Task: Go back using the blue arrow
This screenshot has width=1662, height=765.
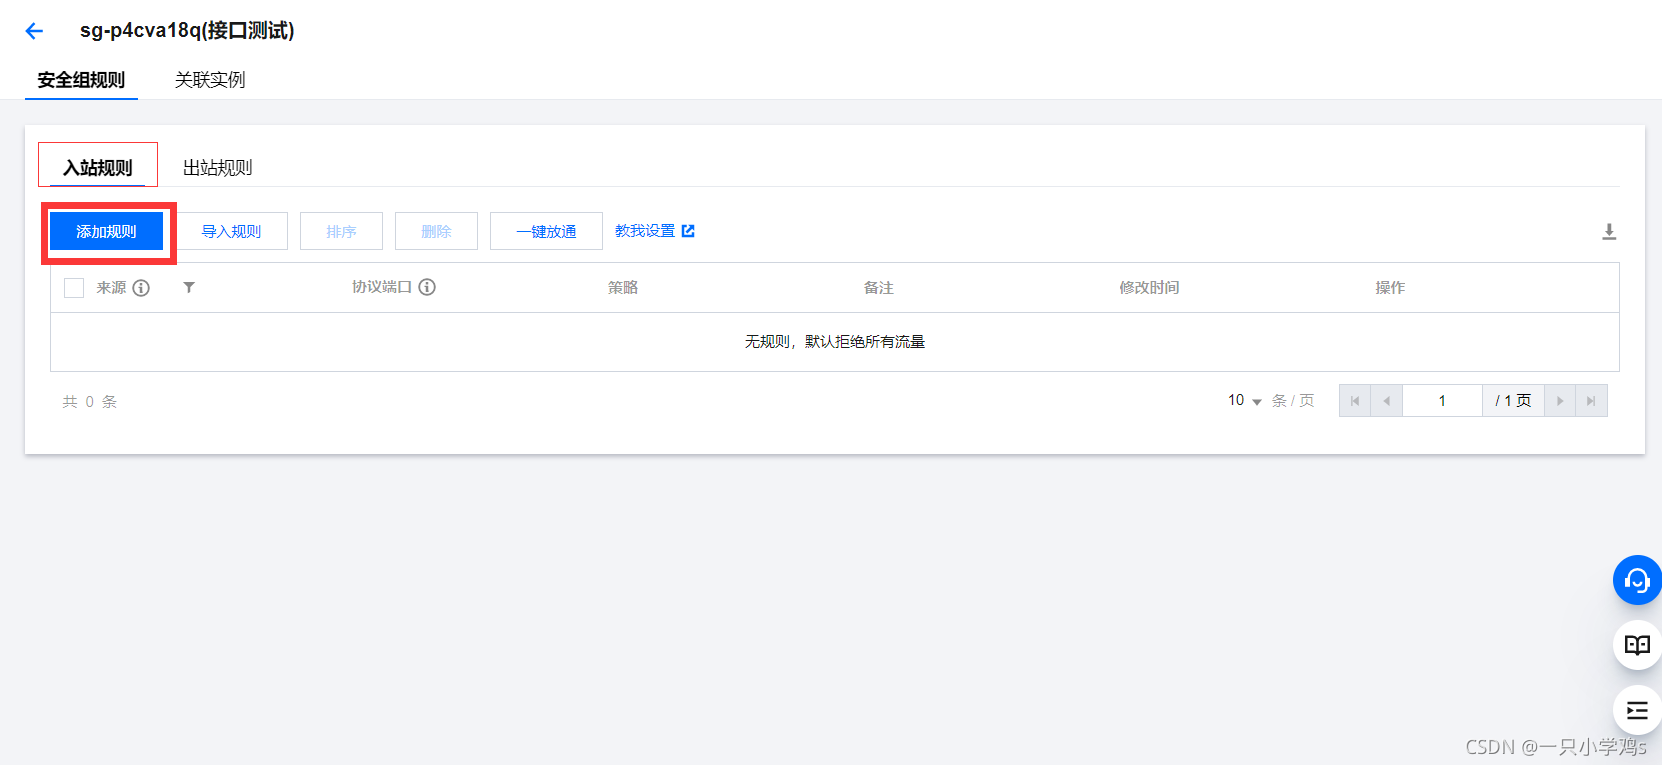Action: pyautogui.click(x=34, y=31)
